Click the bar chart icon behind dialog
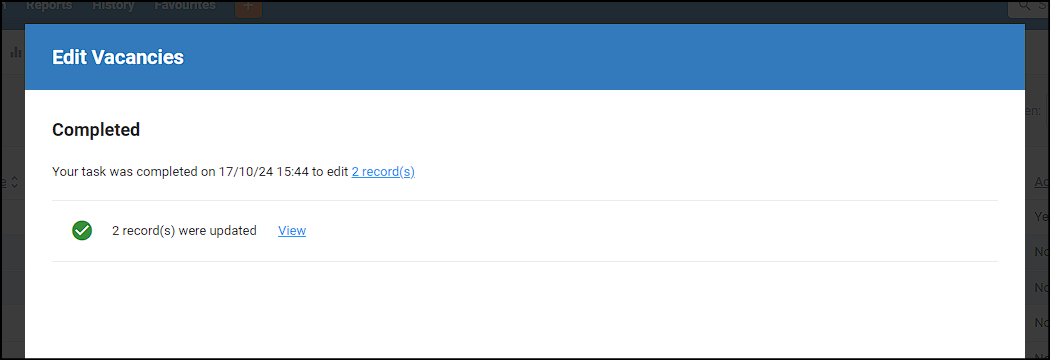This screenshot has height=360, width=1050. pyautogui.click(x=15, y=52)
